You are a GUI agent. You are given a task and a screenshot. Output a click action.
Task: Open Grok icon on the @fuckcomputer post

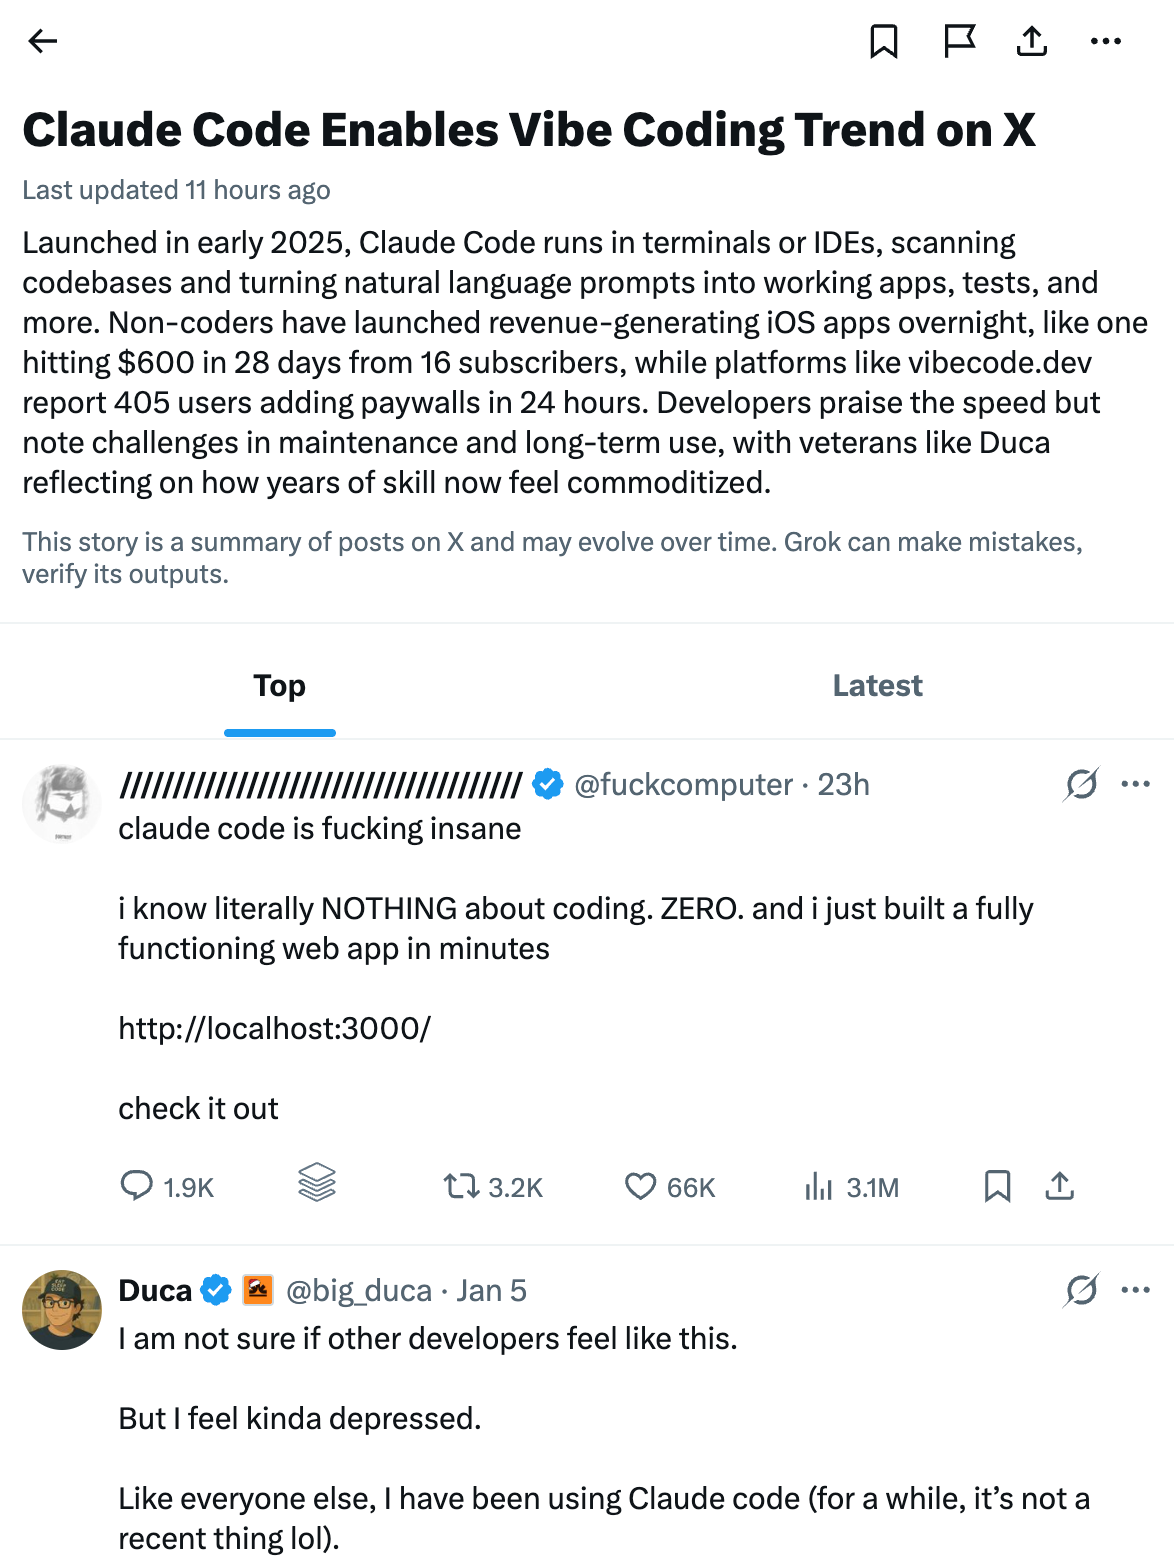1081,785
